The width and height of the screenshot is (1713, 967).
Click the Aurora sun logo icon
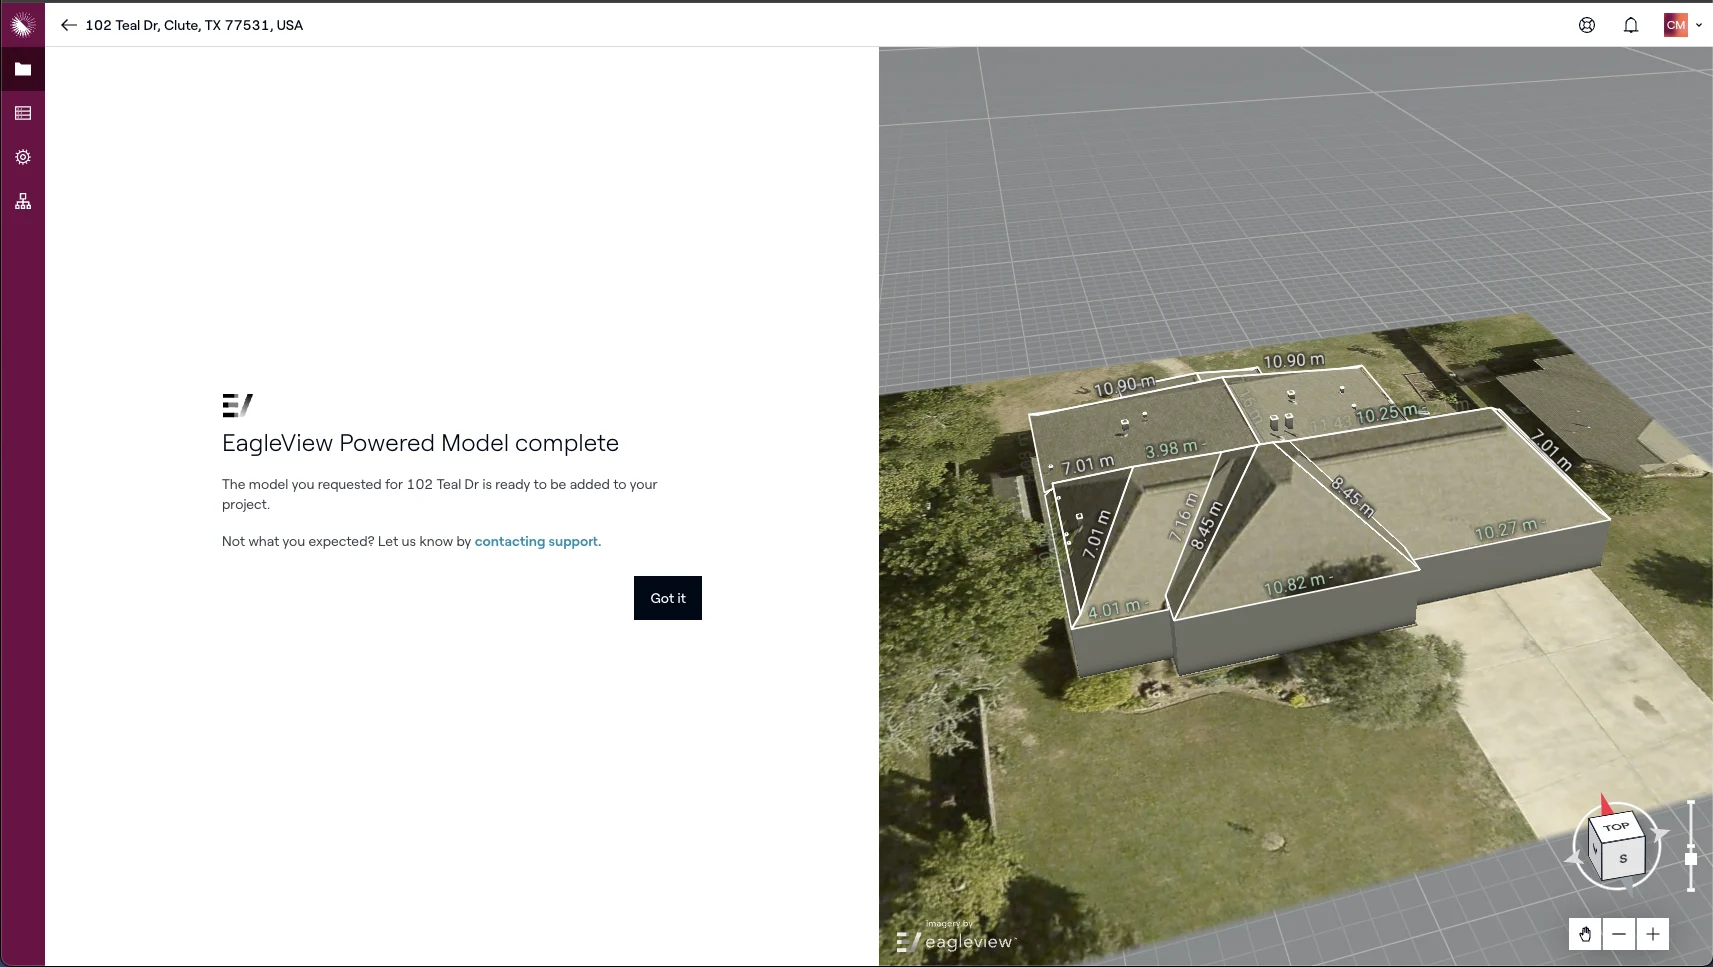[23, 25]
